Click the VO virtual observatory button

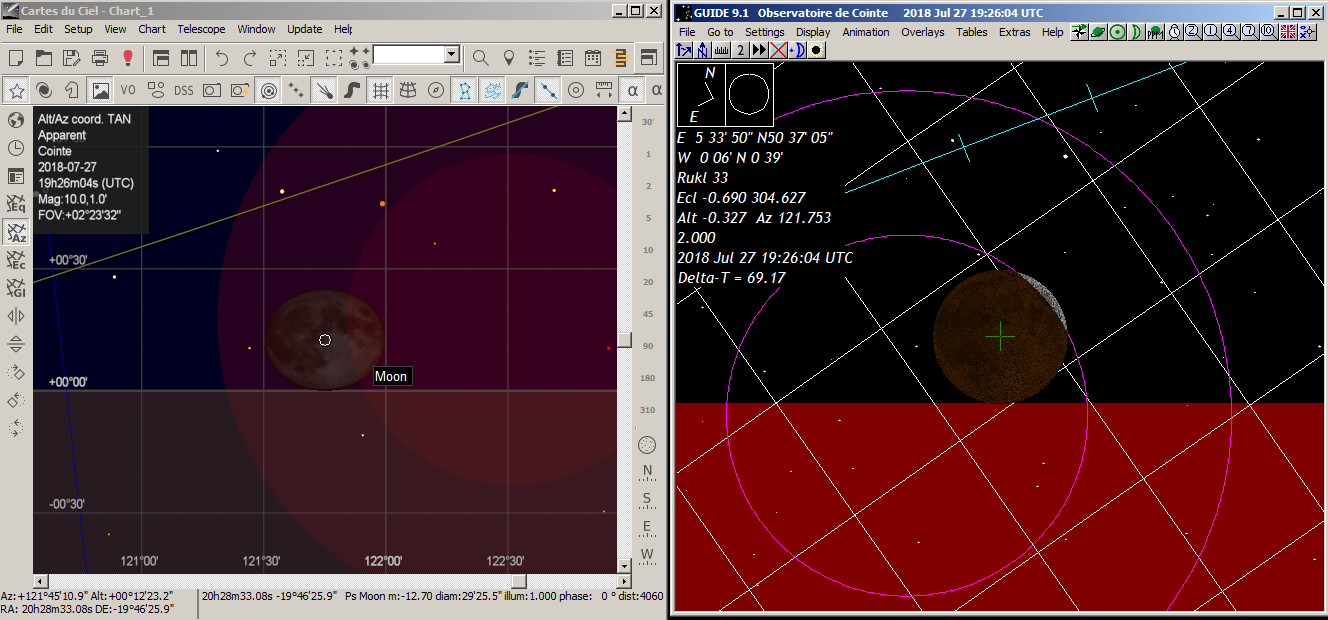[128, 90]
